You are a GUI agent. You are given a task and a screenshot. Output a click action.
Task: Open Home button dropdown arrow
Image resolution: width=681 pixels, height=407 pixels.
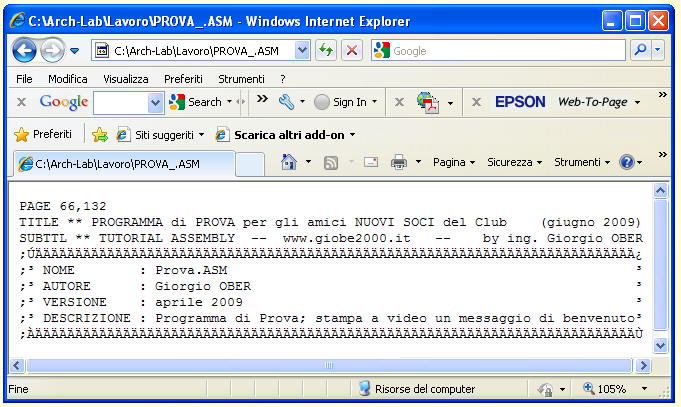tap(308, 162)
